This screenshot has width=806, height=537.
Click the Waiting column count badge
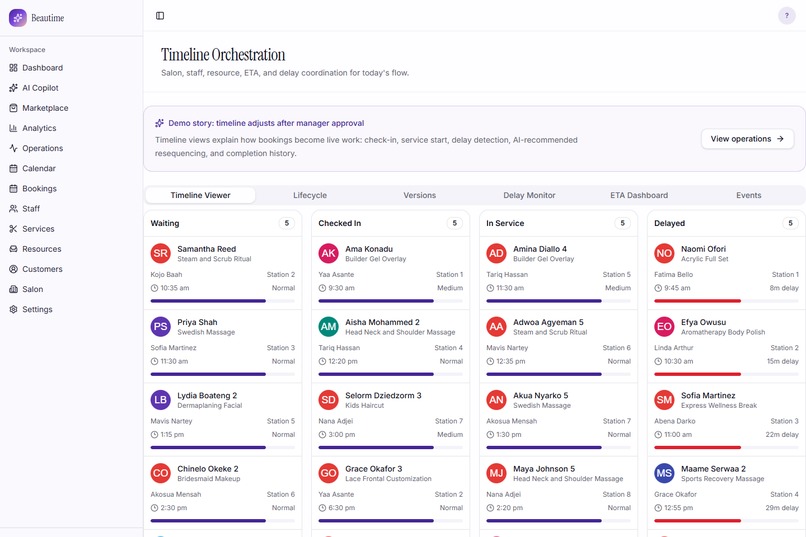point(287,223)
